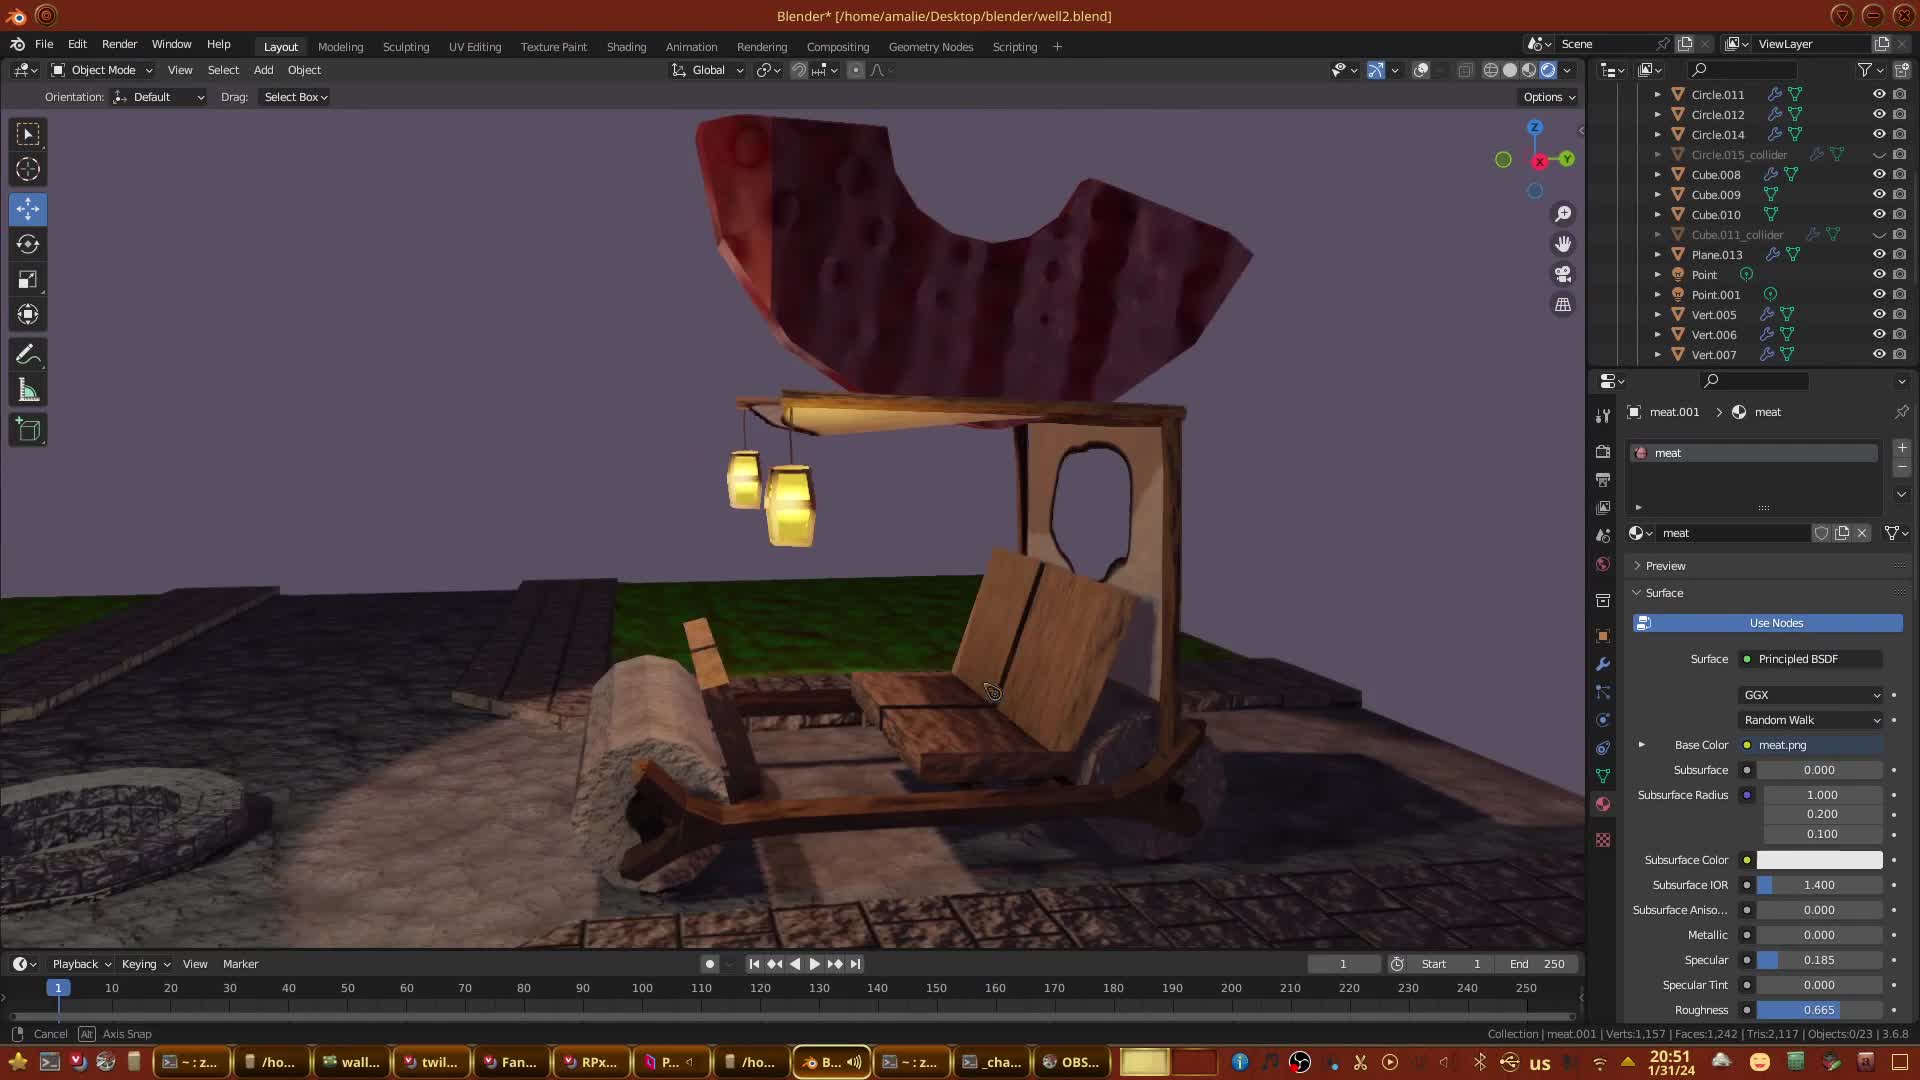The image size is (1920, 1080).
Task: Hide Vert.005 in the viewport
Action: tap(1879, 314)
